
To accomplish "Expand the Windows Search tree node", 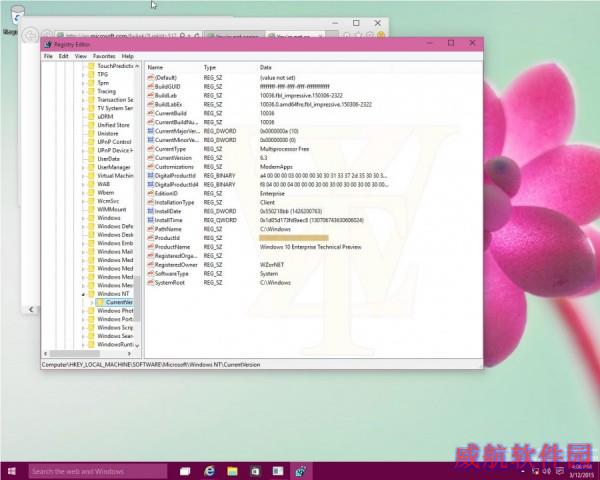I will (83, 336).
